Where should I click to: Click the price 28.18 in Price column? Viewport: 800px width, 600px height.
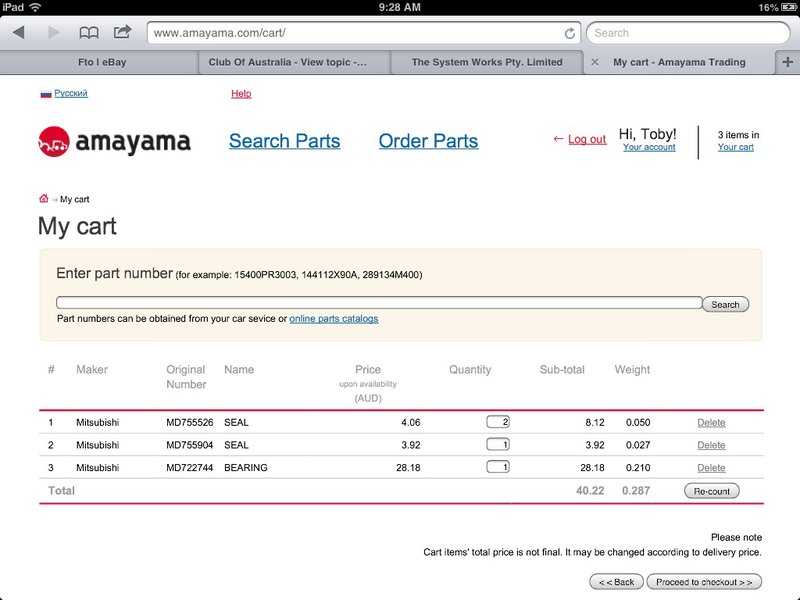click(x=408, y=467)
